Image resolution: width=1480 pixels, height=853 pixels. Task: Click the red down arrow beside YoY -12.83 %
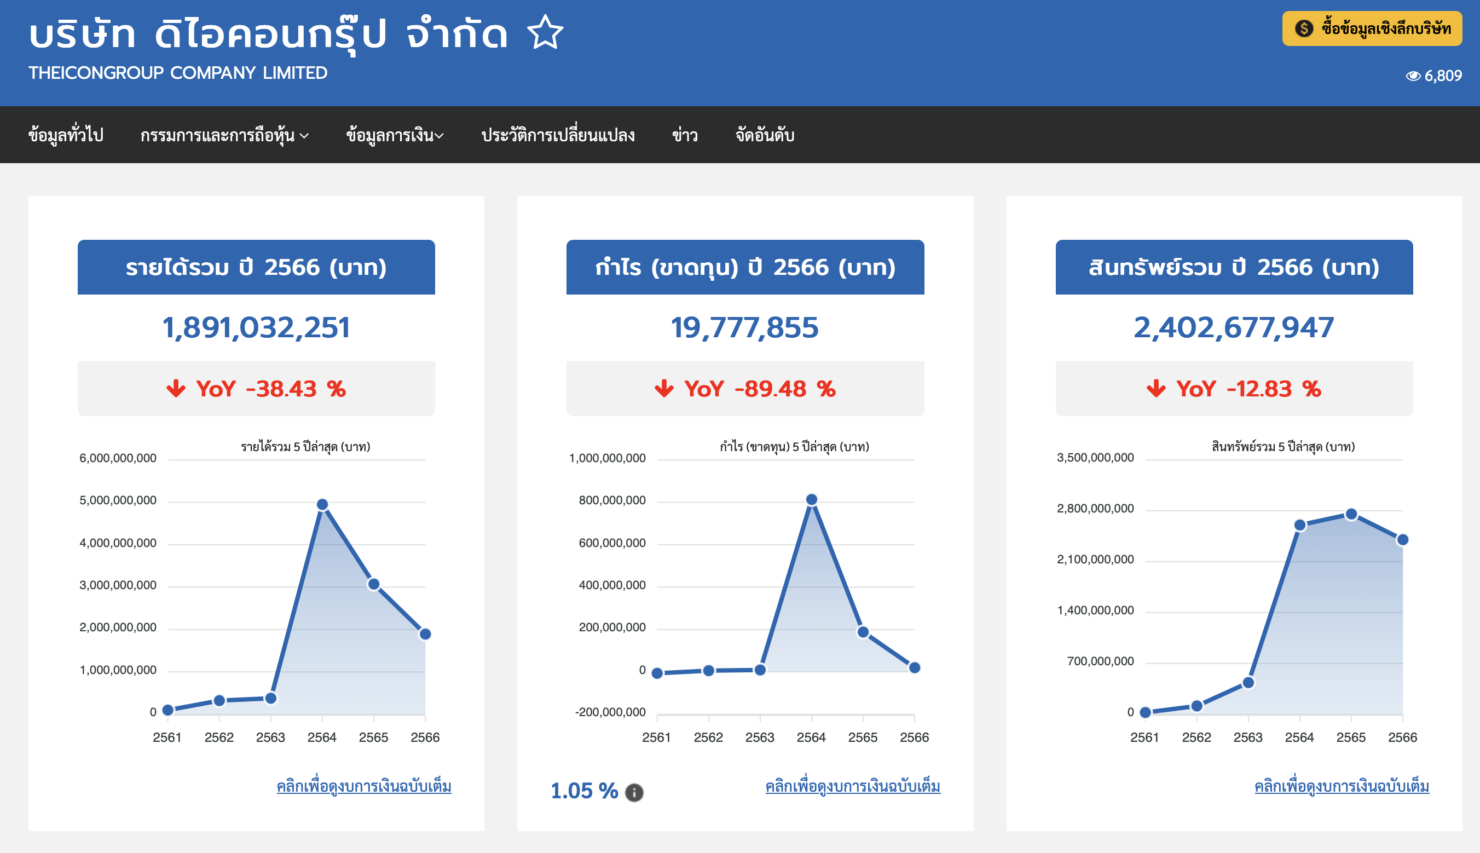[1156, 389]
